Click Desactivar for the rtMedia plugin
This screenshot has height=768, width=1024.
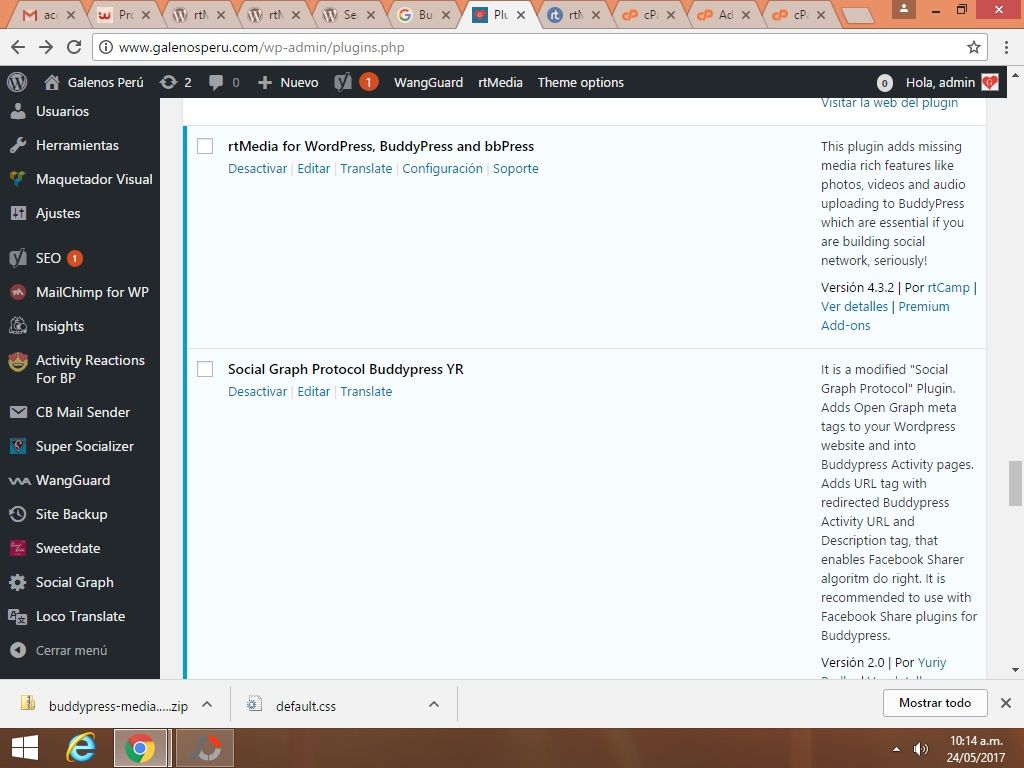(257, 168)
